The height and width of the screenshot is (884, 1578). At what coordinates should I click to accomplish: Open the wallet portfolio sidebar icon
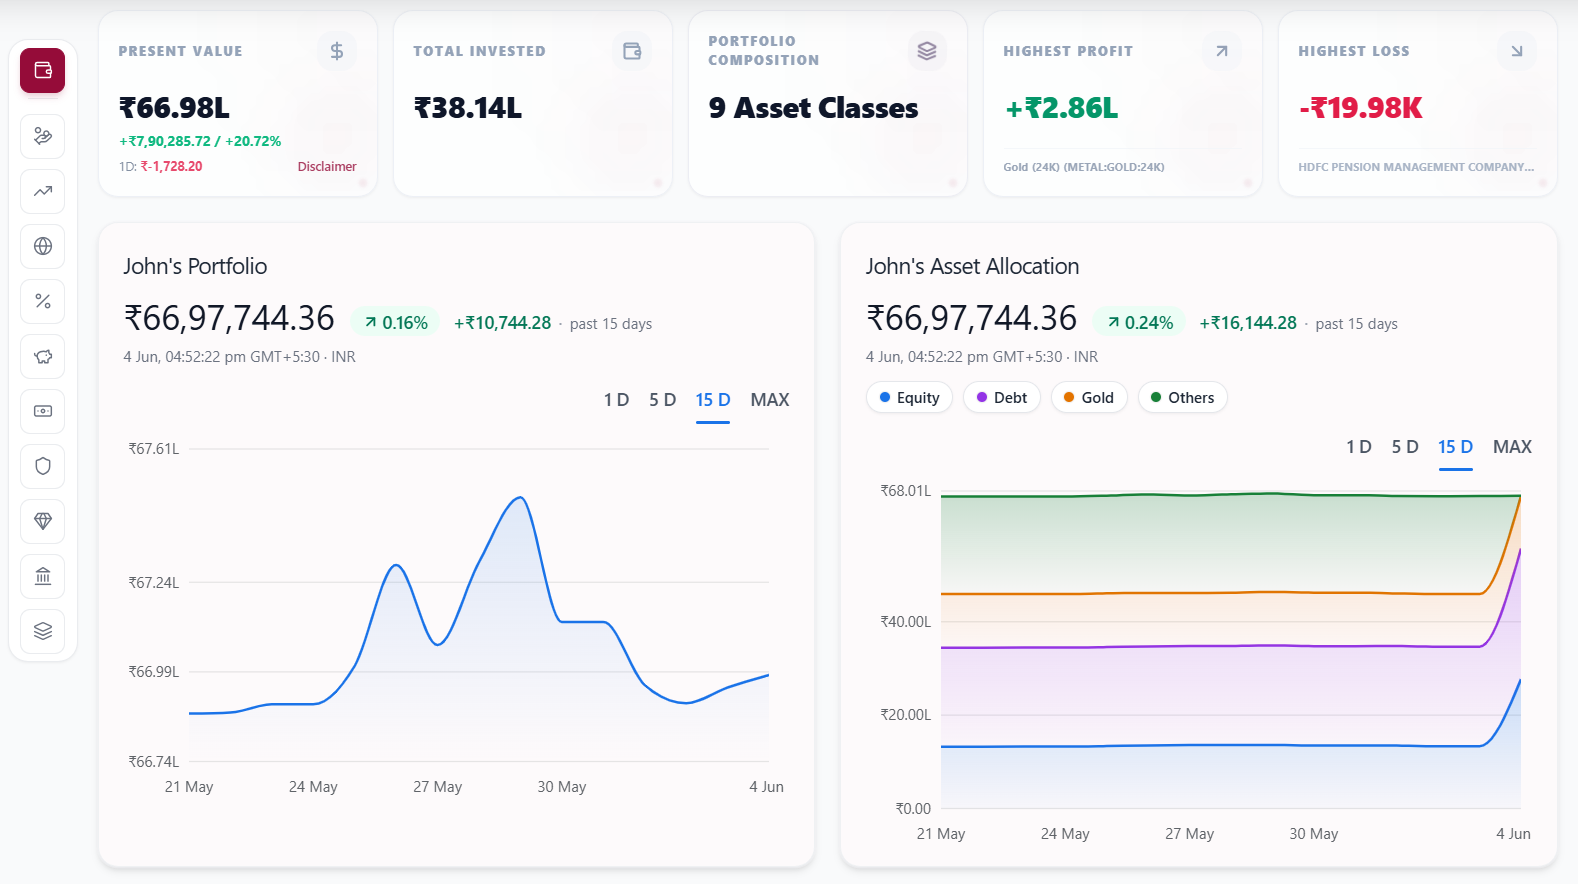coord(43,70)
